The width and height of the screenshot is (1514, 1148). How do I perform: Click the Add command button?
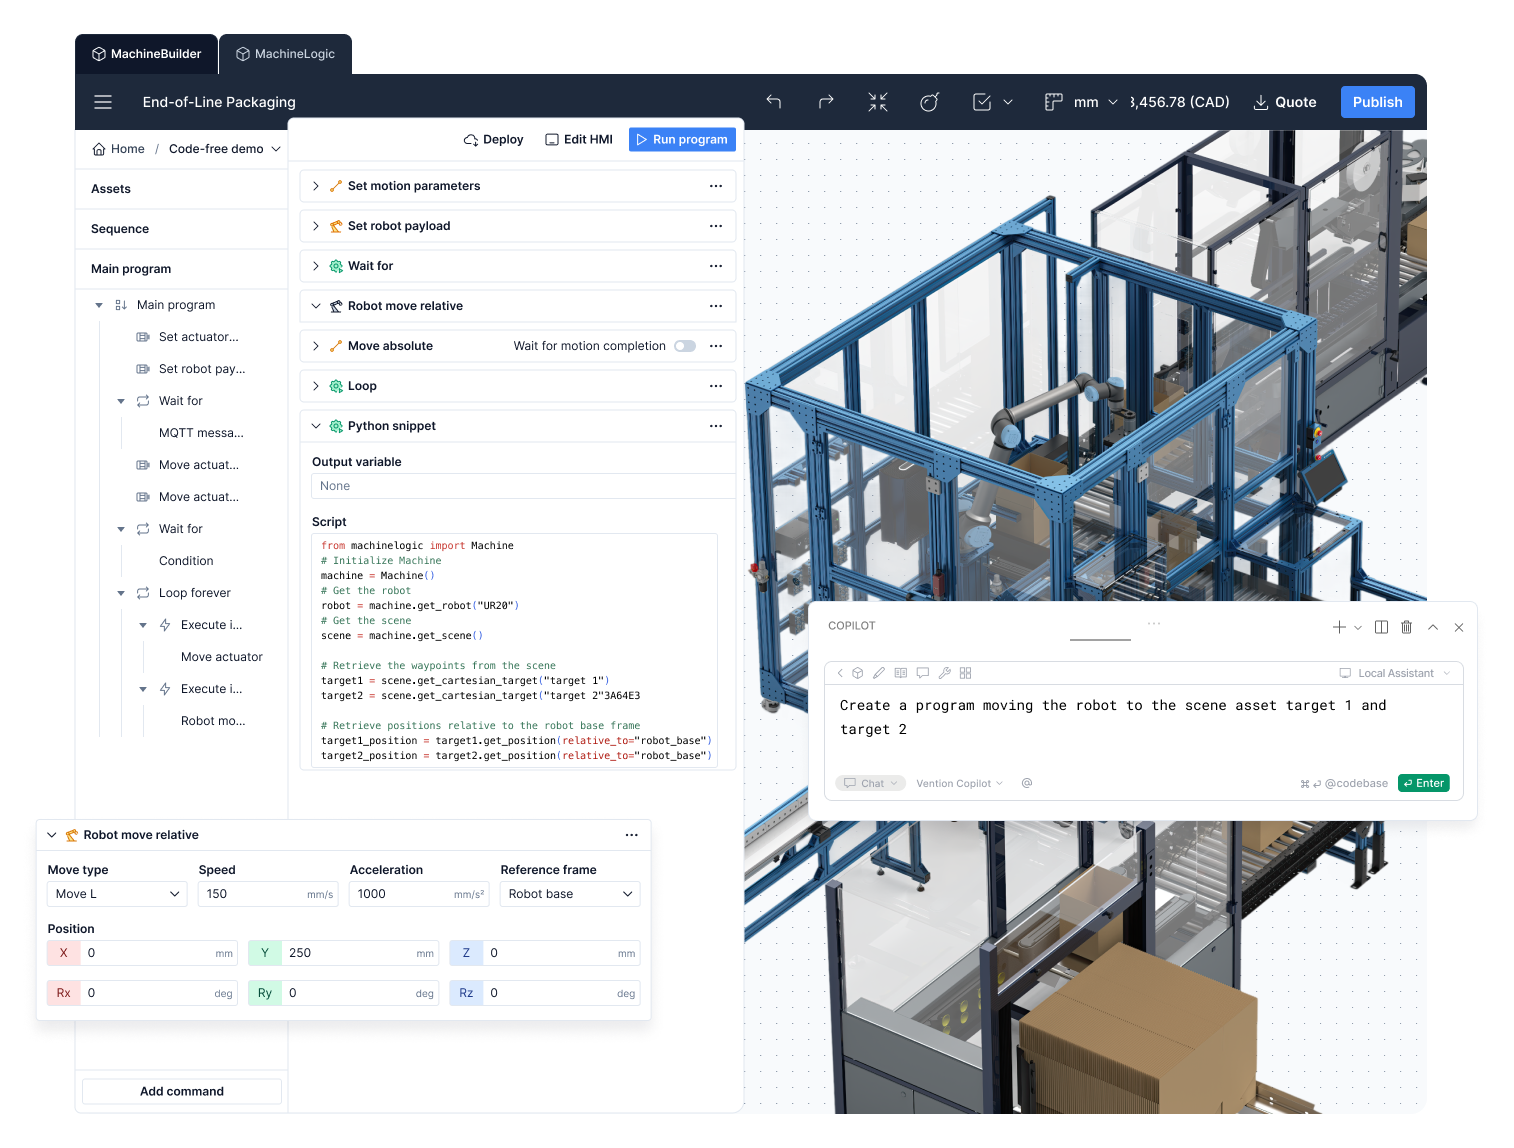(182, 1091)
